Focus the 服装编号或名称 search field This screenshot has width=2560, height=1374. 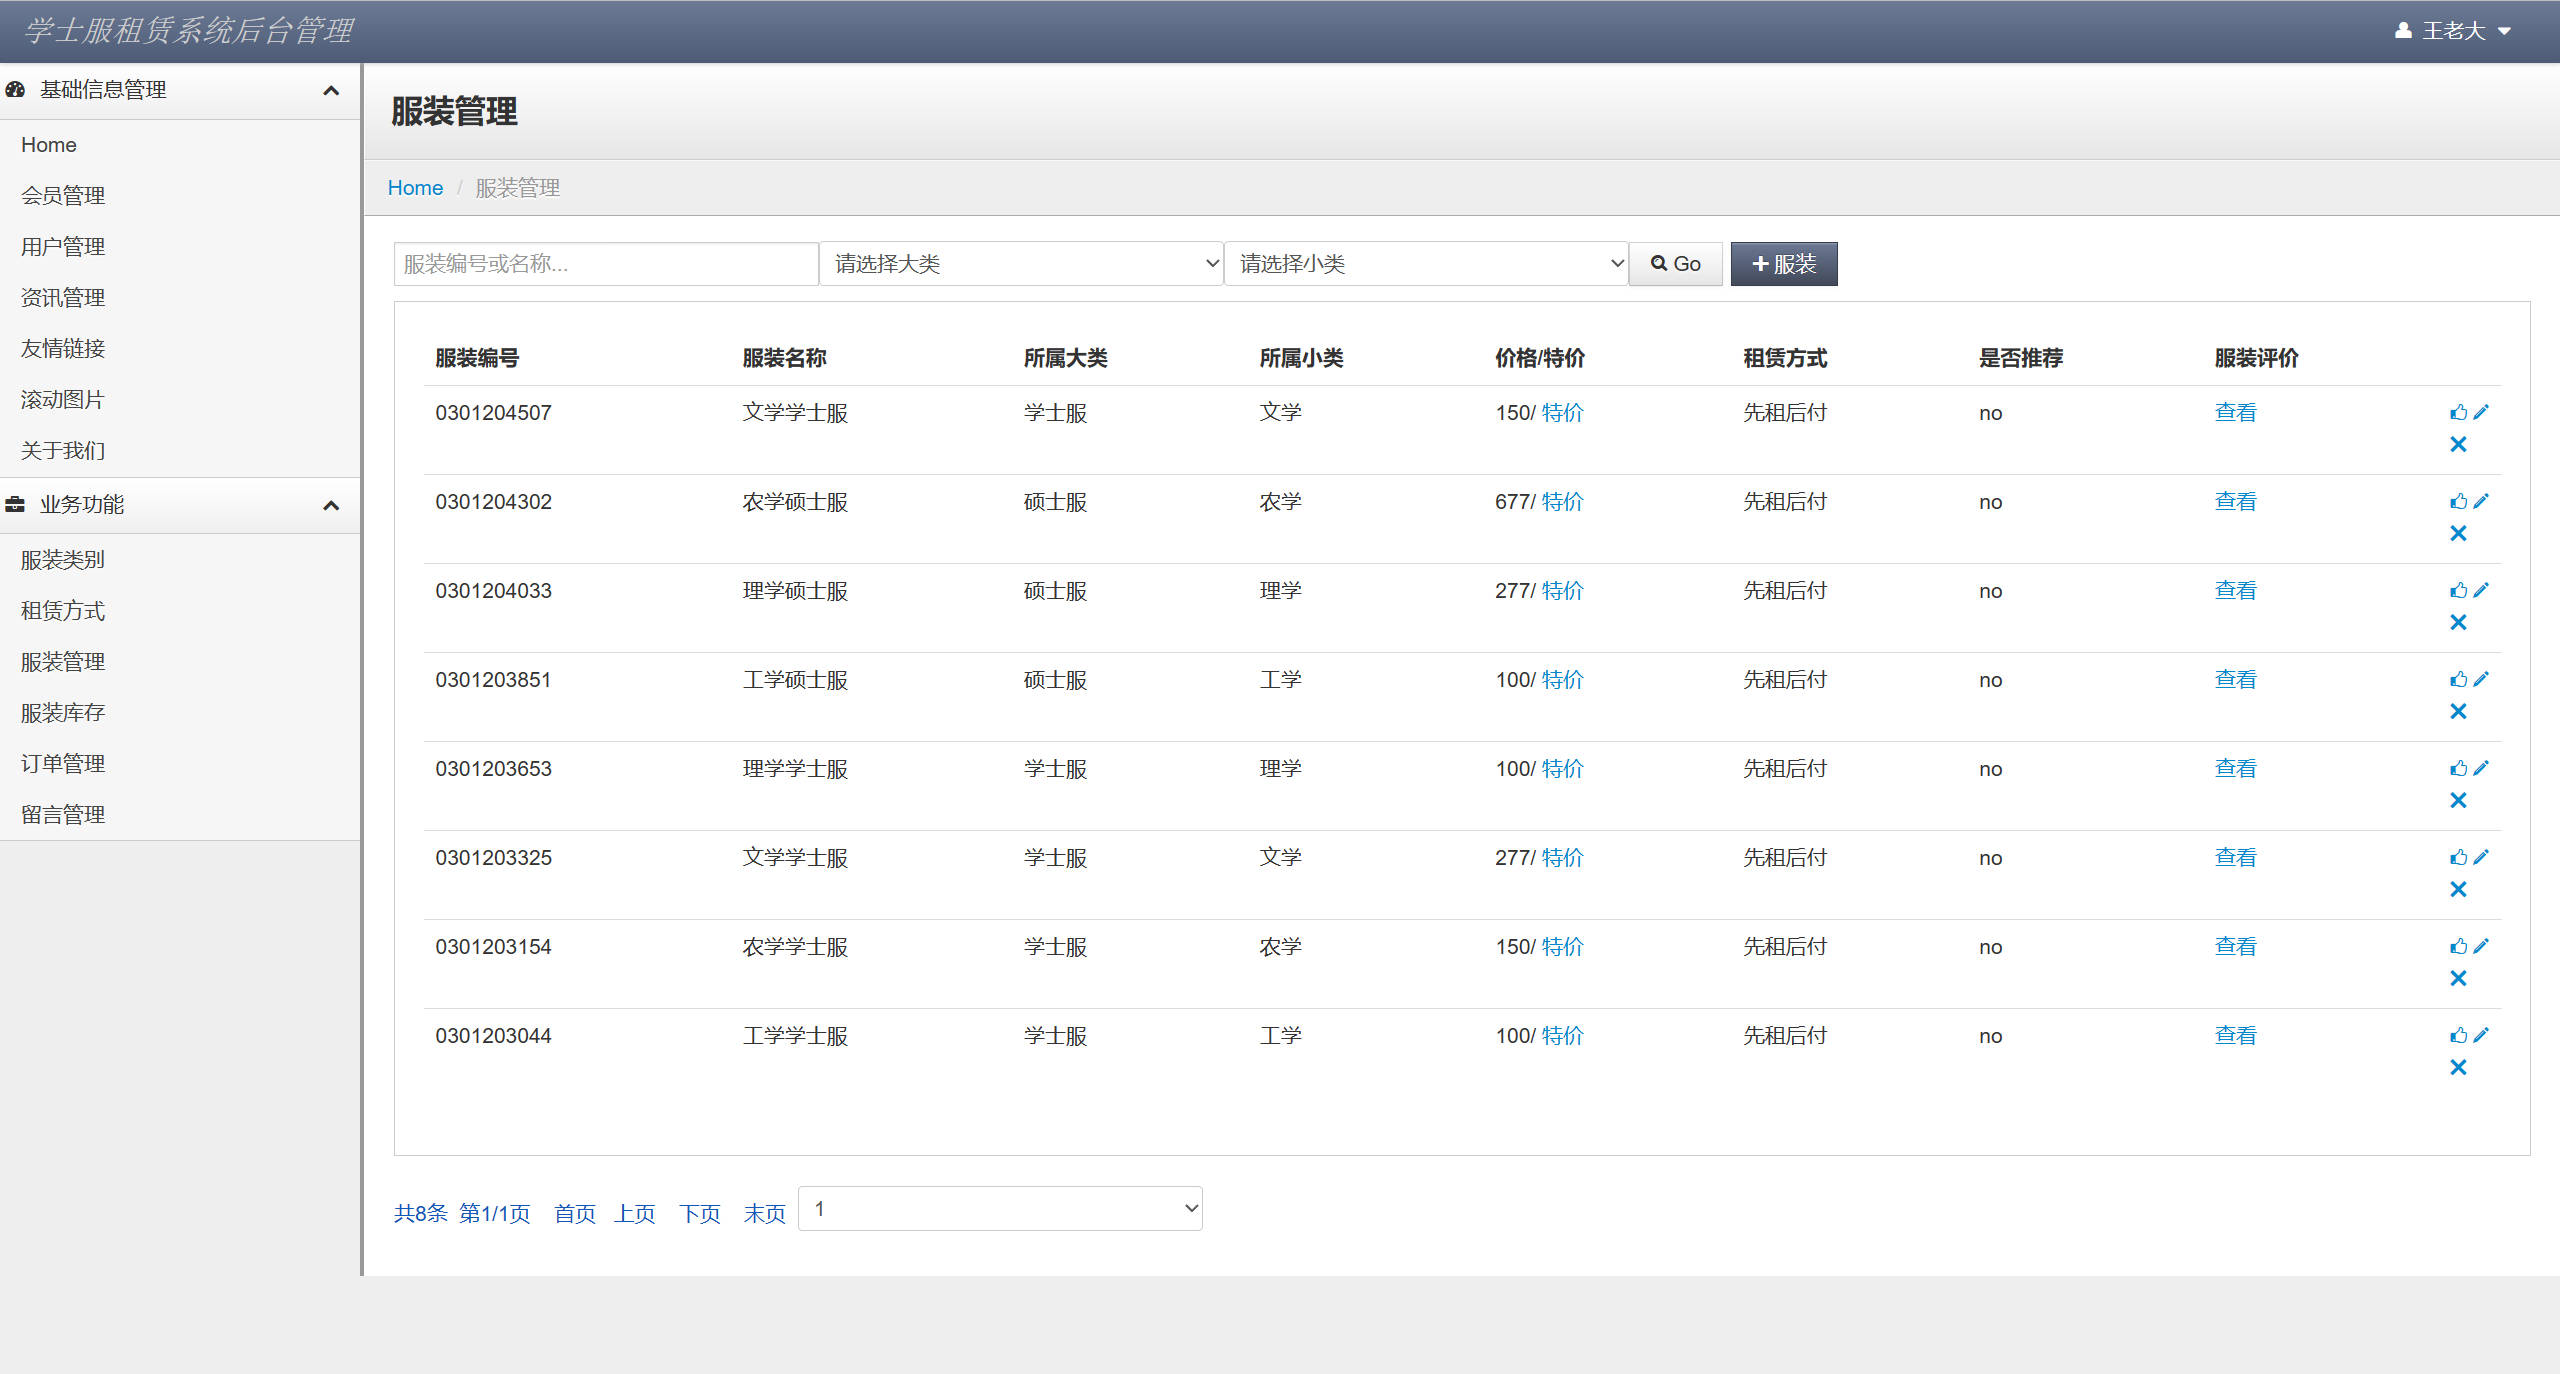tap(606, 264)
